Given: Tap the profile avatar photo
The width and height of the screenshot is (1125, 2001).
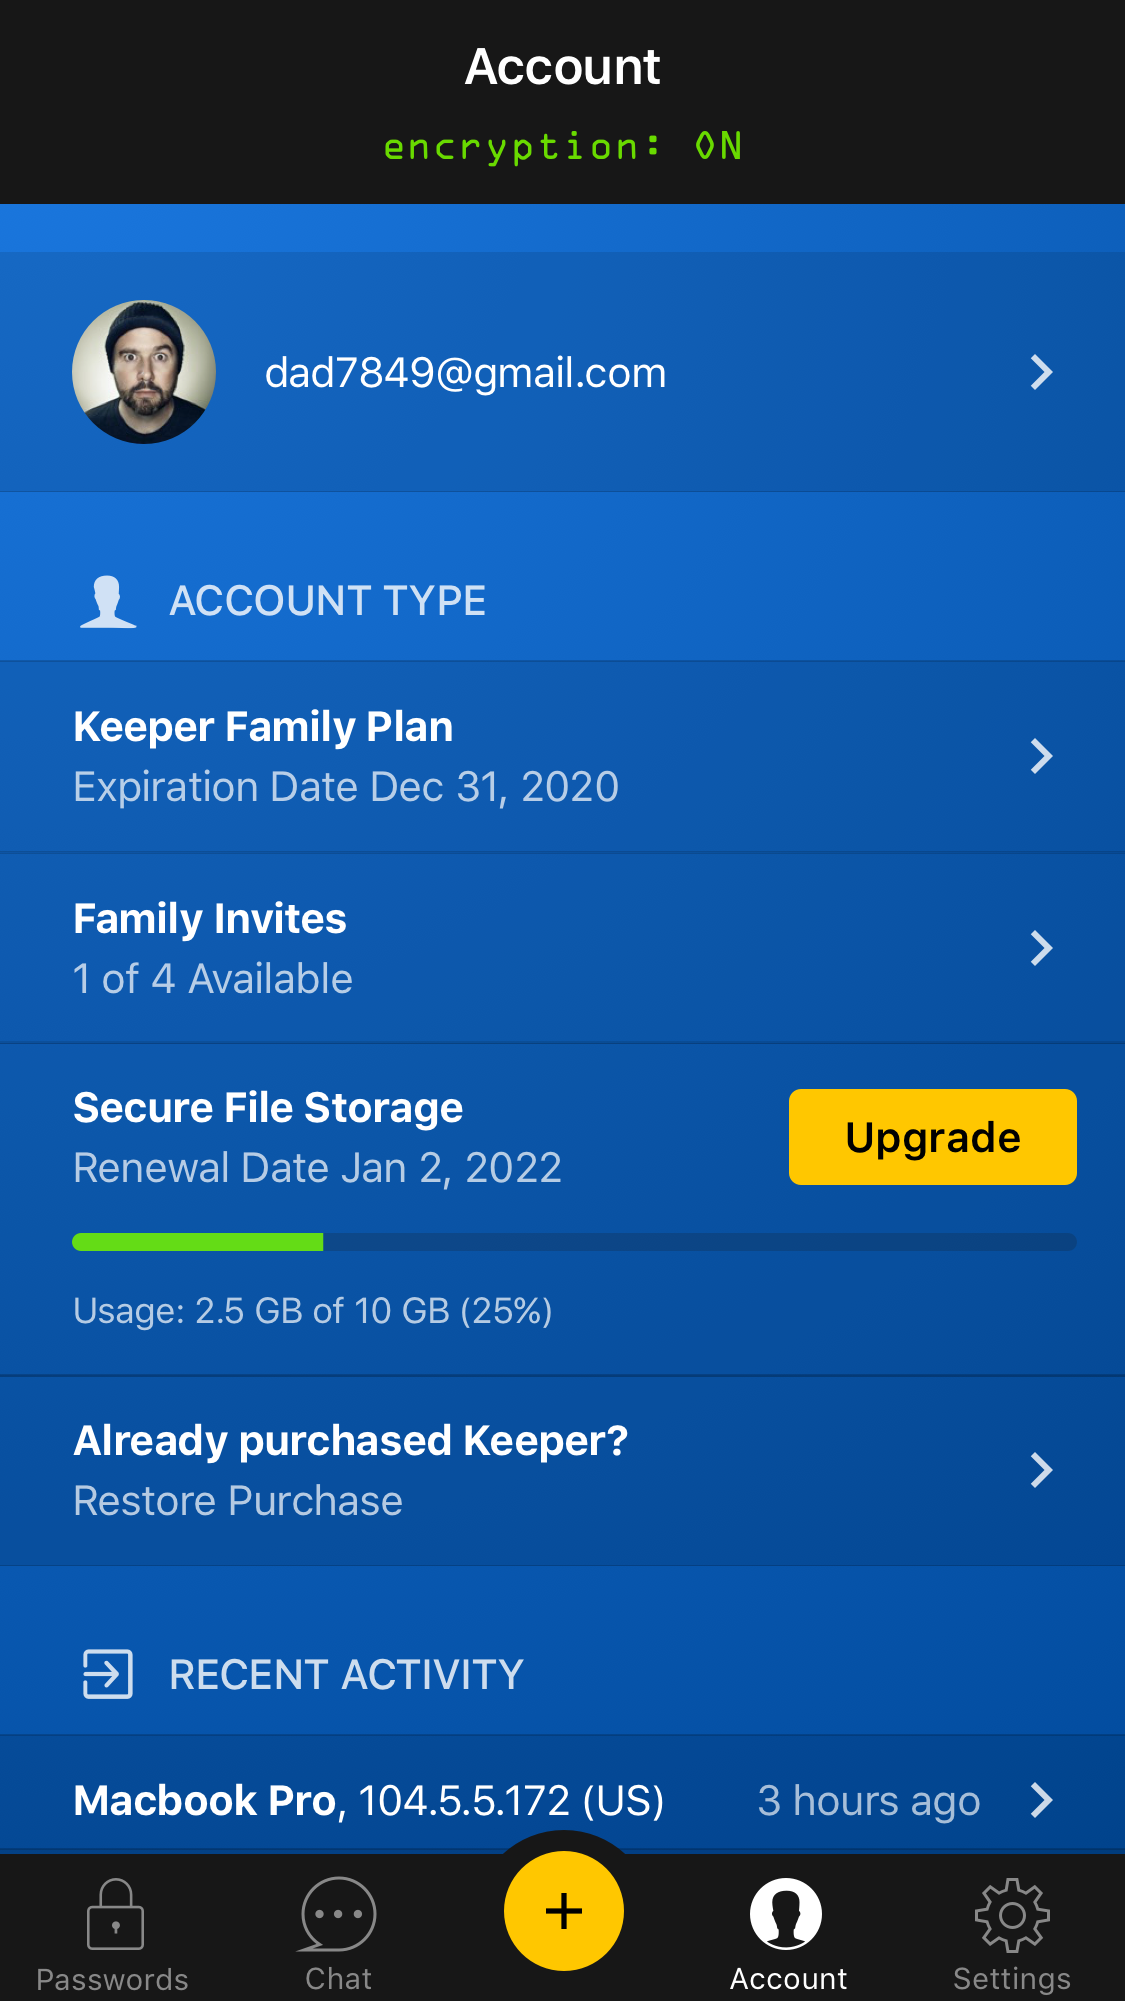Looking at the screenshot, I should pyautogui.click(x=144, y=372).
